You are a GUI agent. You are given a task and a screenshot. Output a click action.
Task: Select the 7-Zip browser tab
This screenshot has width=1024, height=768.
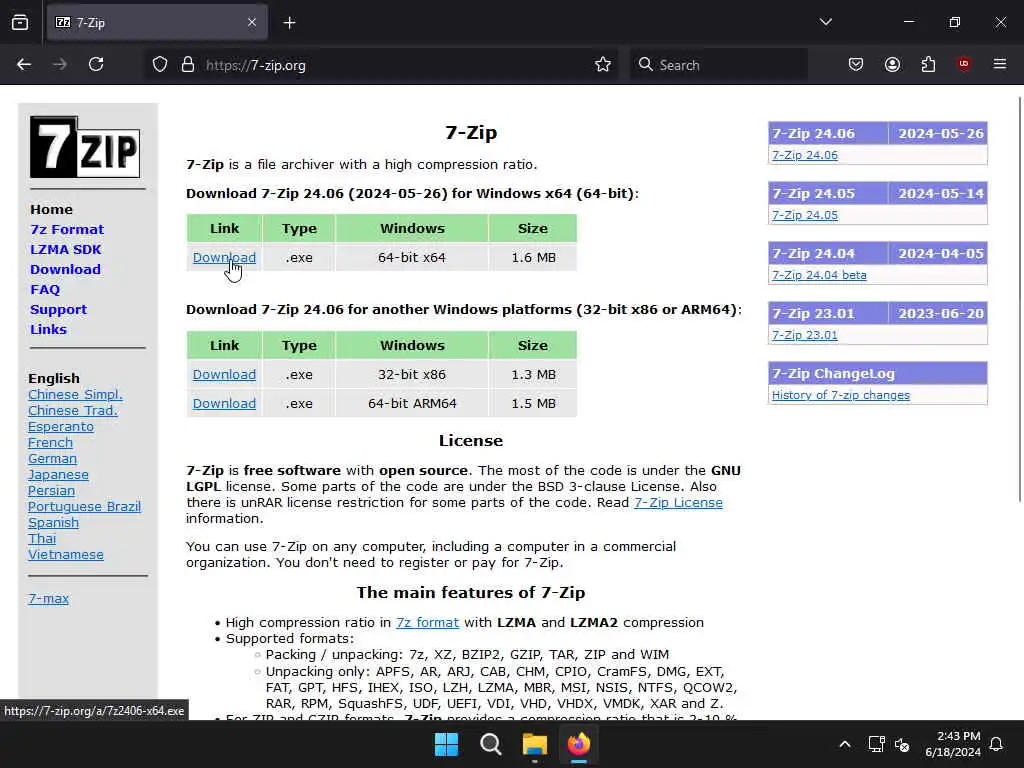pyautogui.click(x=157, y=23)
